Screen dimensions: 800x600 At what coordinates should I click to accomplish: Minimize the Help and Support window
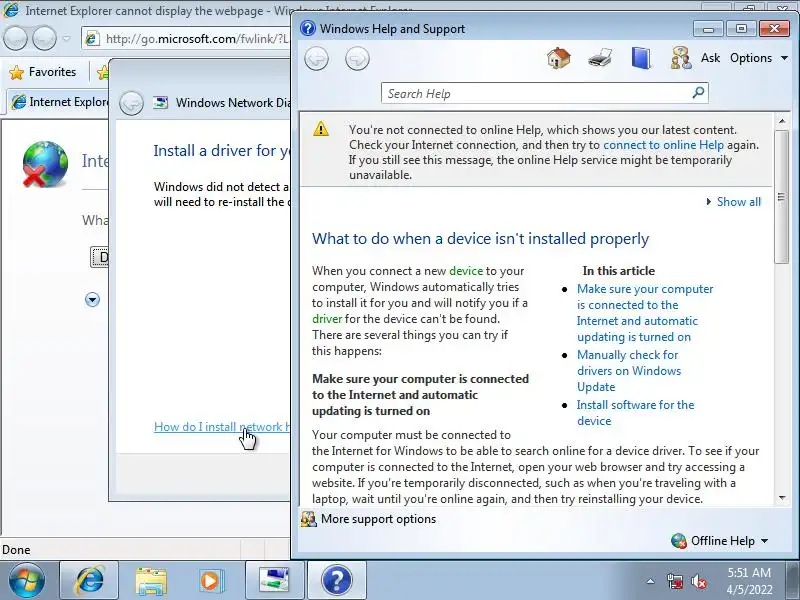point(708,29)
